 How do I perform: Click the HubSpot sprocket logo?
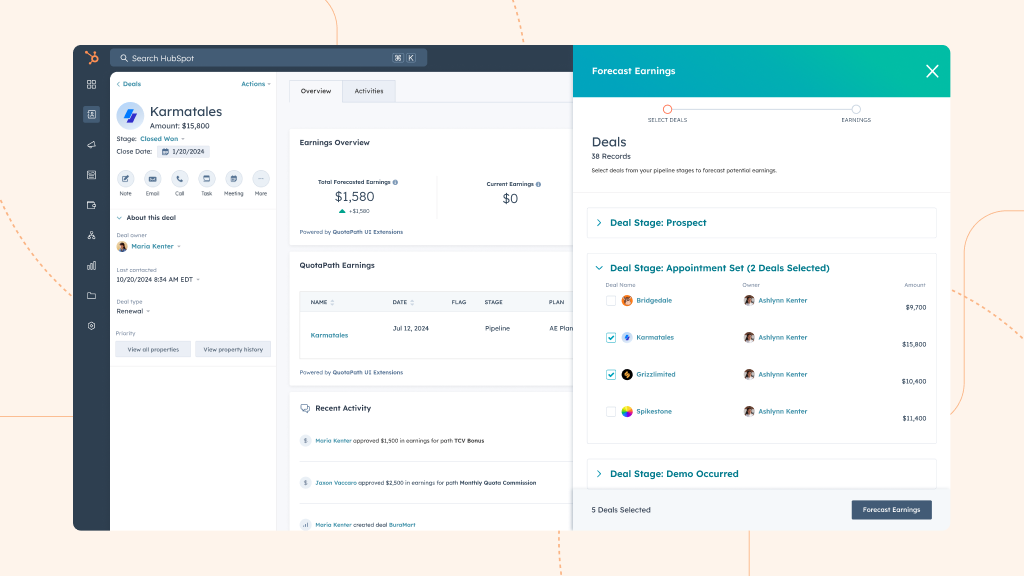92,57
